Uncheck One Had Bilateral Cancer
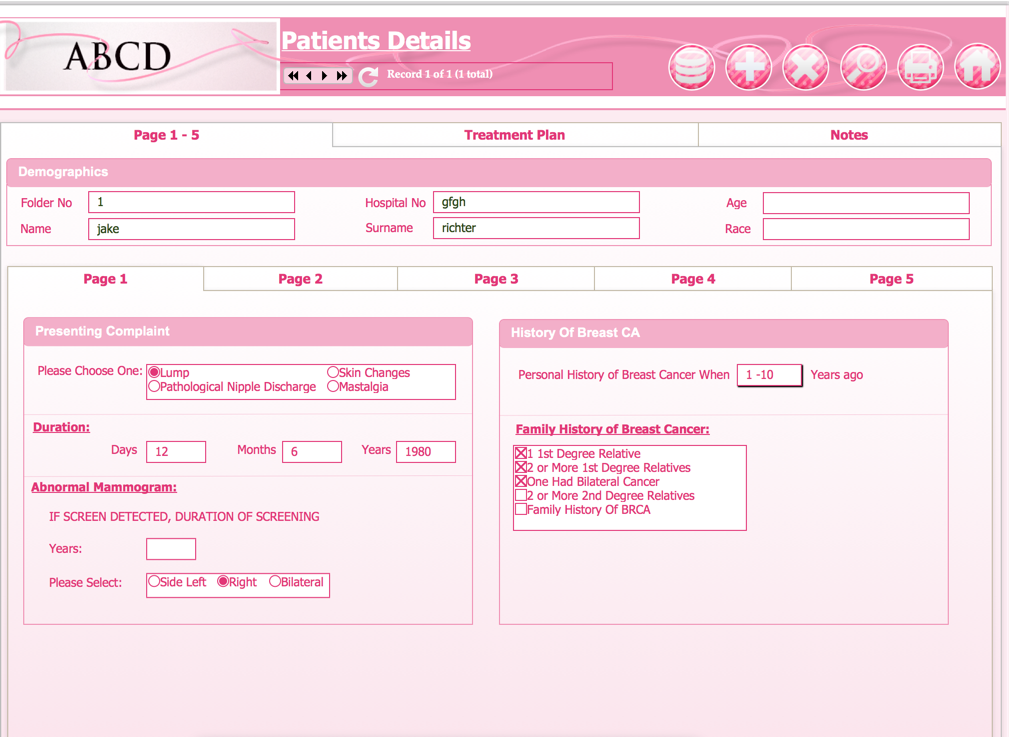 tap(521, 482)
